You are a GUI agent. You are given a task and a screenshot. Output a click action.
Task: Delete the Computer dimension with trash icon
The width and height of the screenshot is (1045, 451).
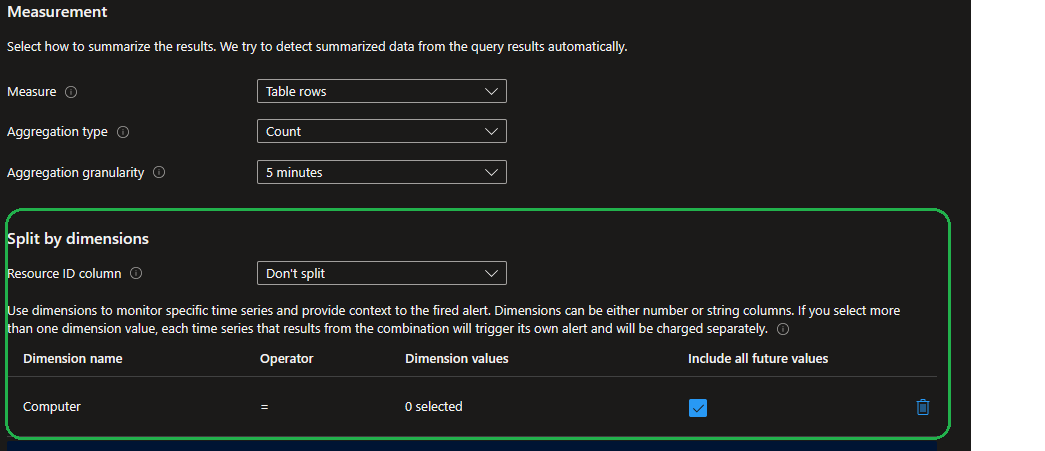click(x=922, y=407)
